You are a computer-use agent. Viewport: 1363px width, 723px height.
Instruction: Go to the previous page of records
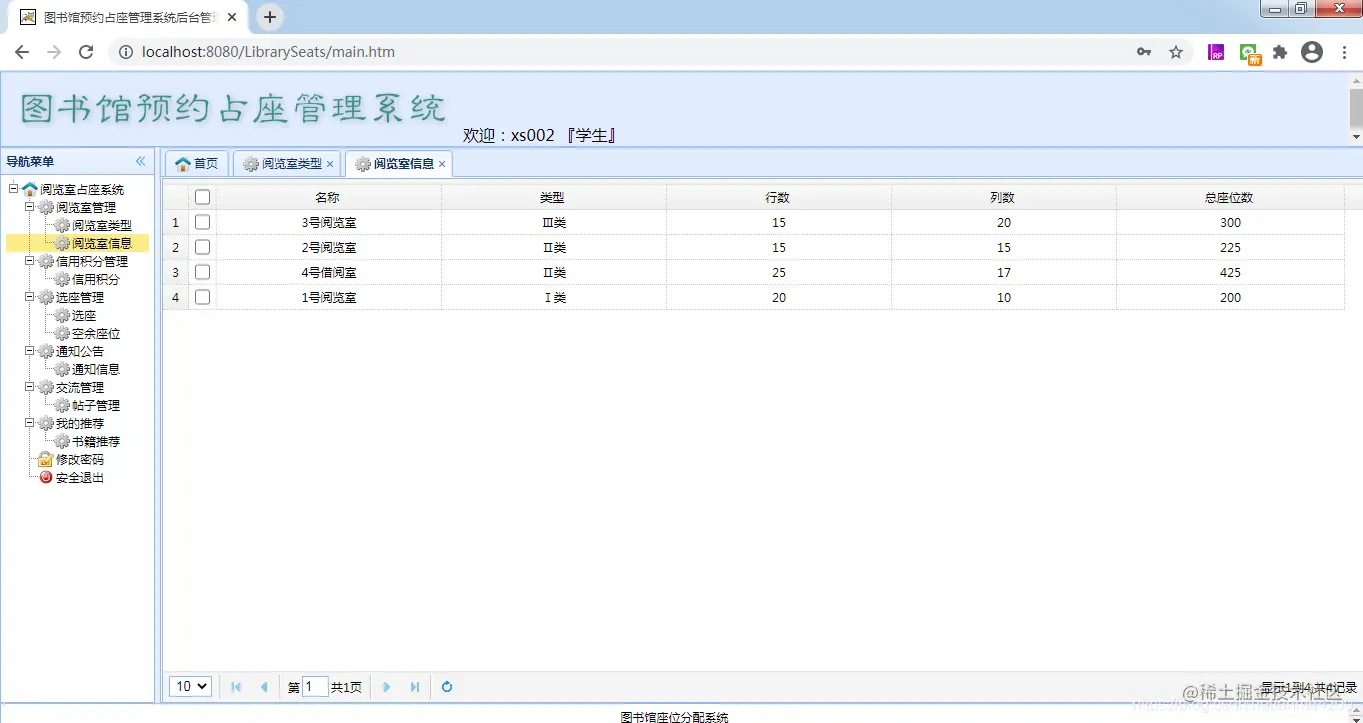pyautogui.click(x=264, y=687)
